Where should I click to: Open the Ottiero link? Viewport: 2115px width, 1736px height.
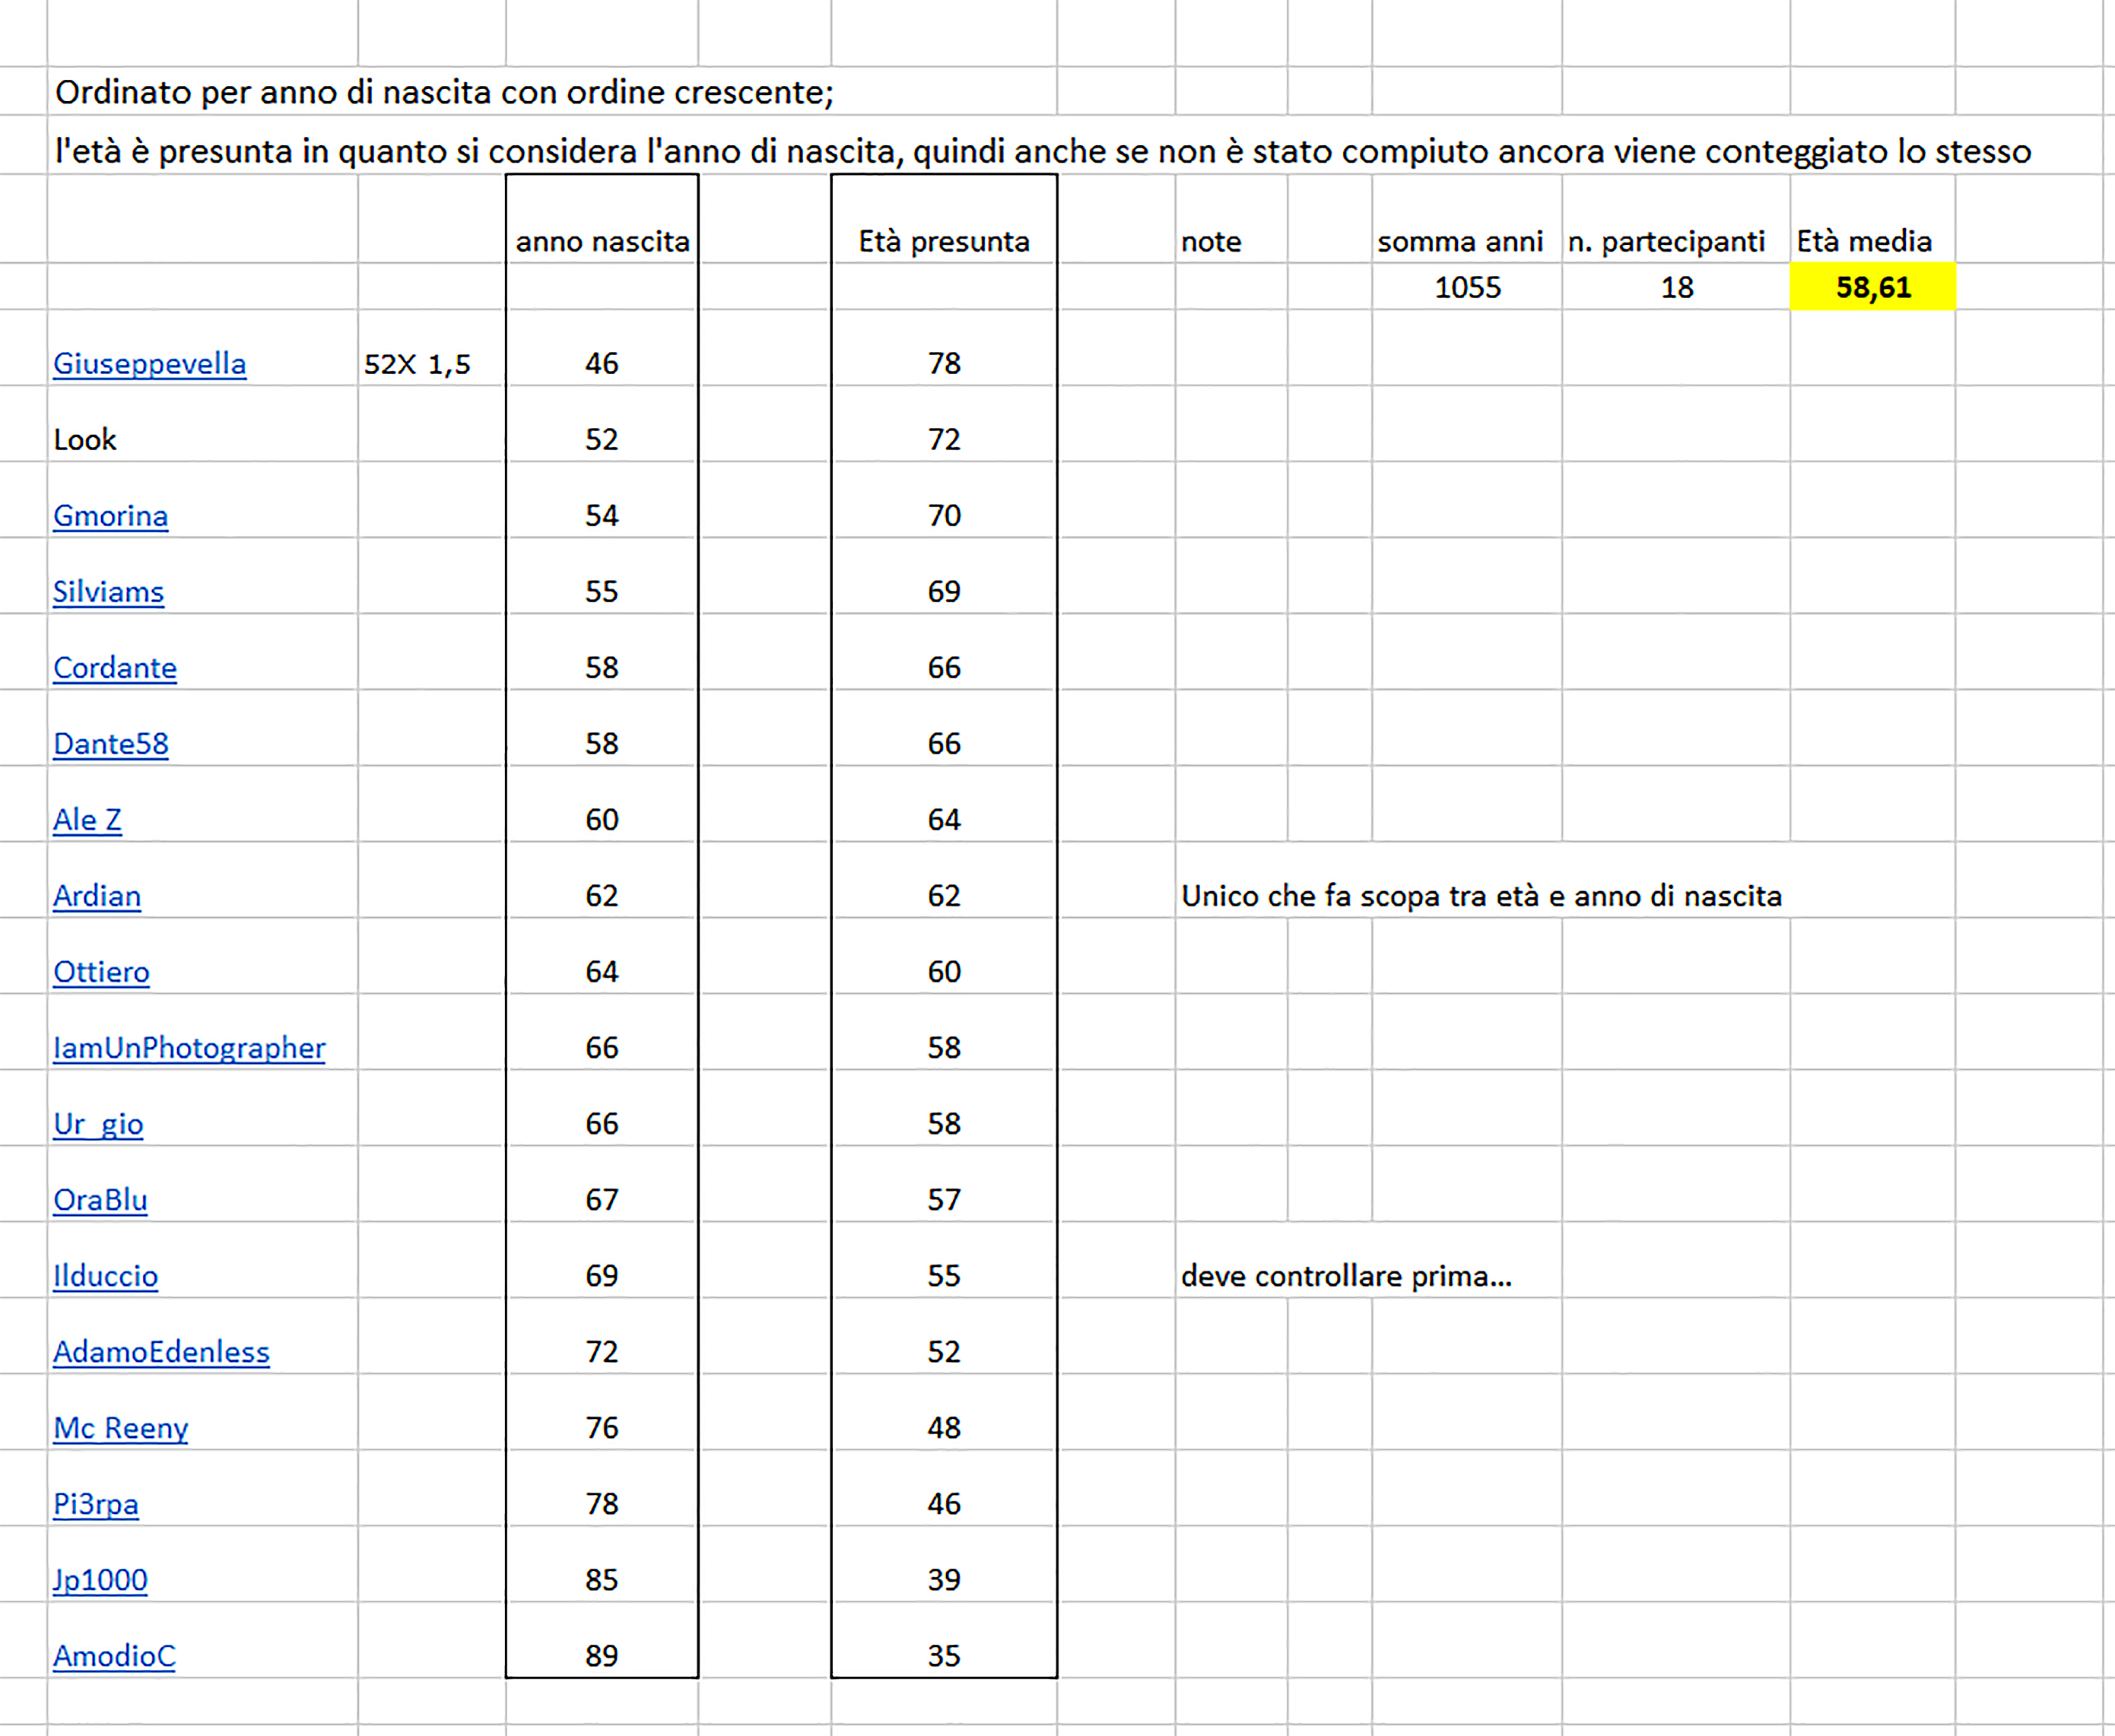(x=101, y=972)
